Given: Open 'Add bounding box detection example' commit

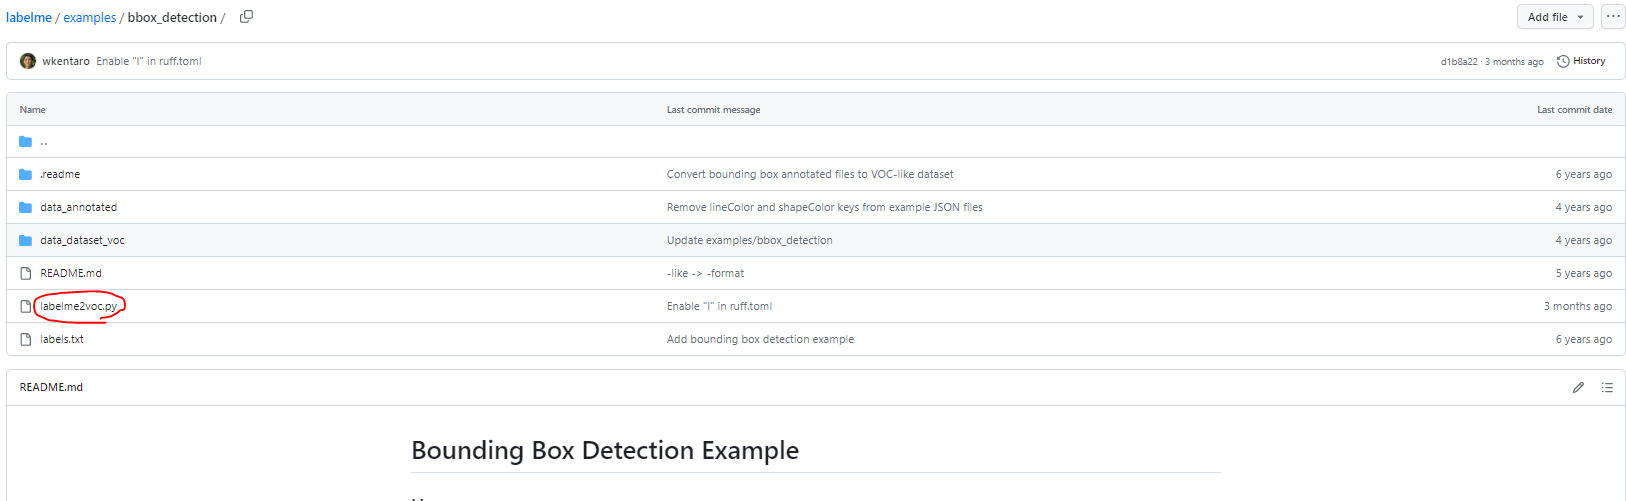Looking at the screenshot, I should click(760, 339).
